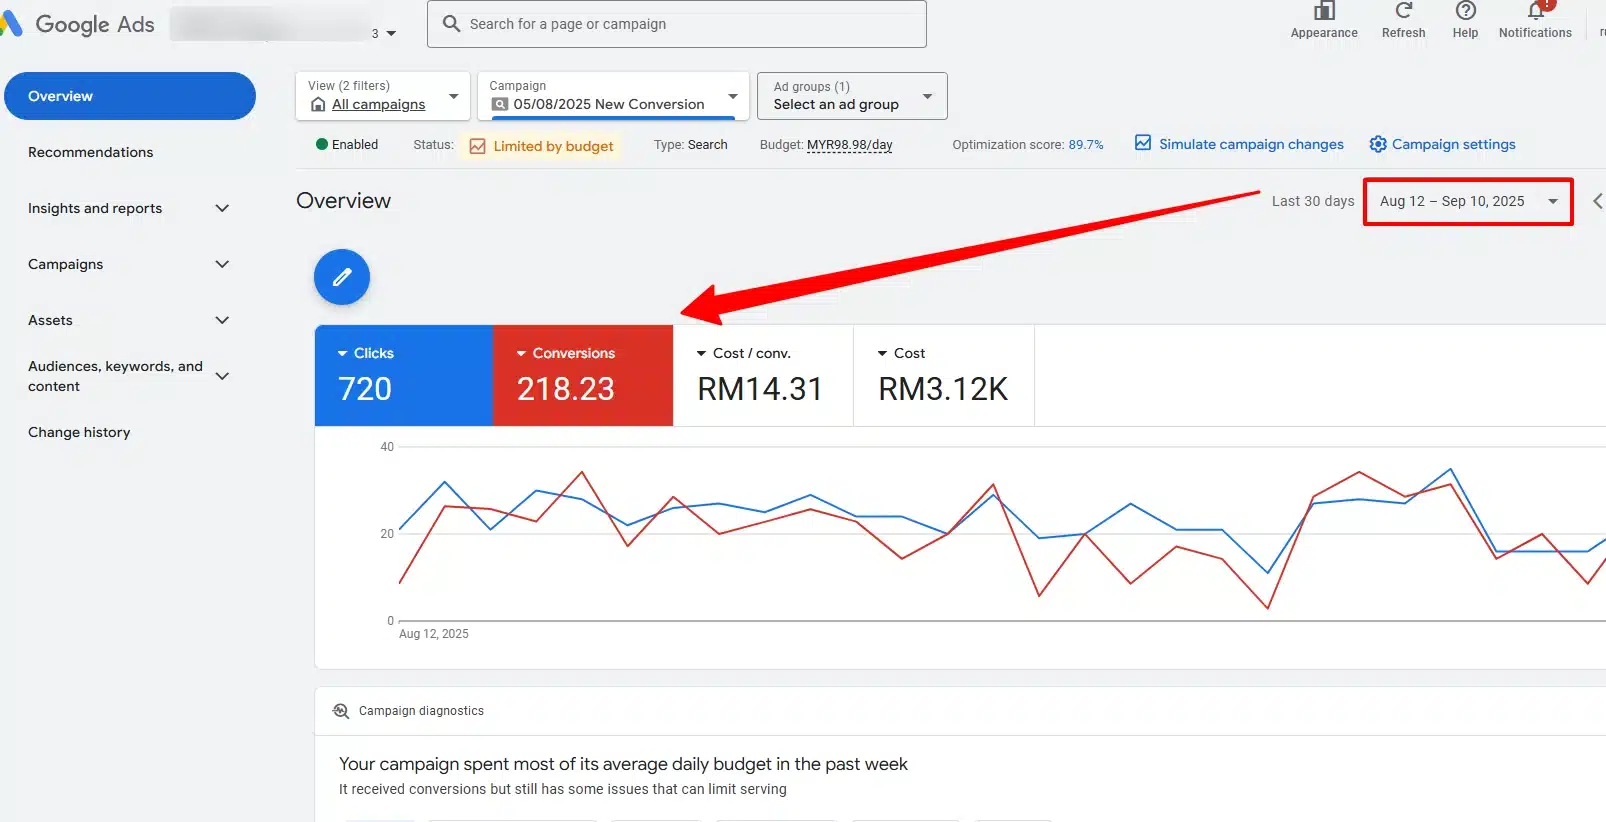Screen dimensions: 1606x822
Task: Open Change history page
Action: pyautogui.click(x=79, y=432)
